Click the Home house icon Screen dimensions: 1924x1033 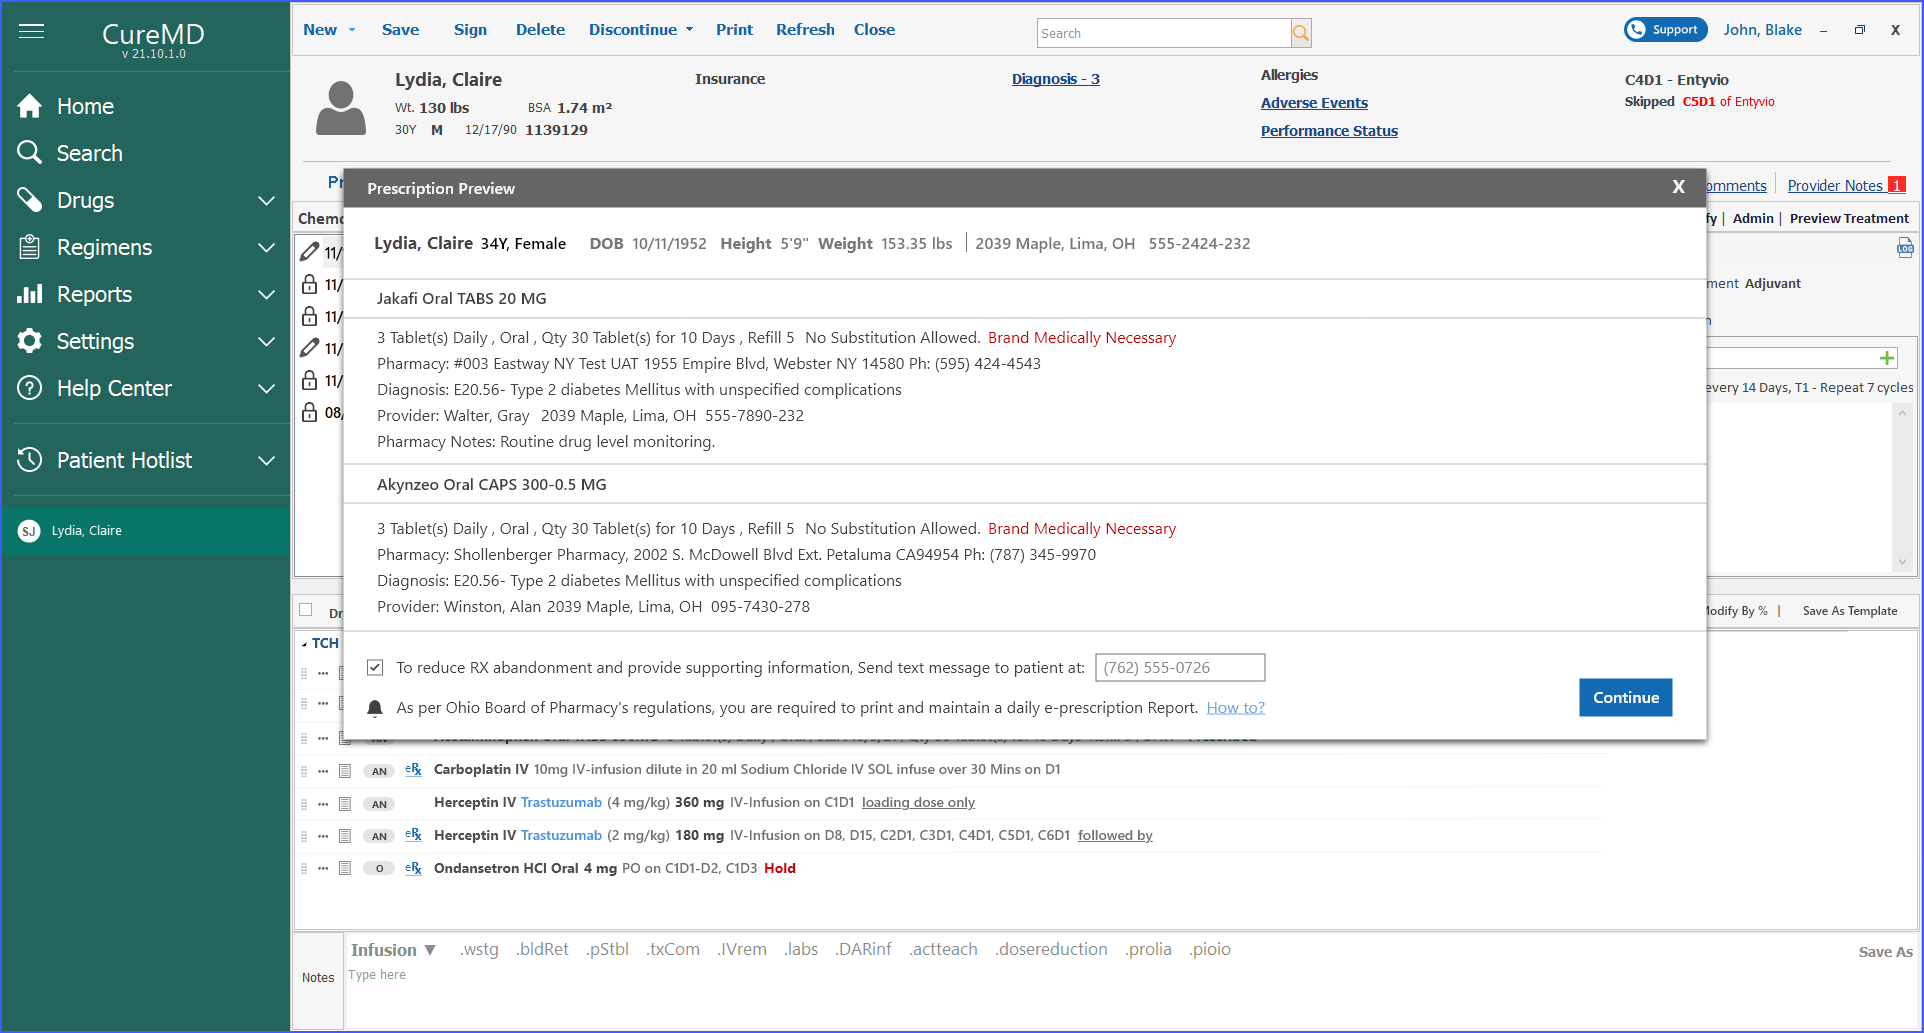click(x=30, y=106)
